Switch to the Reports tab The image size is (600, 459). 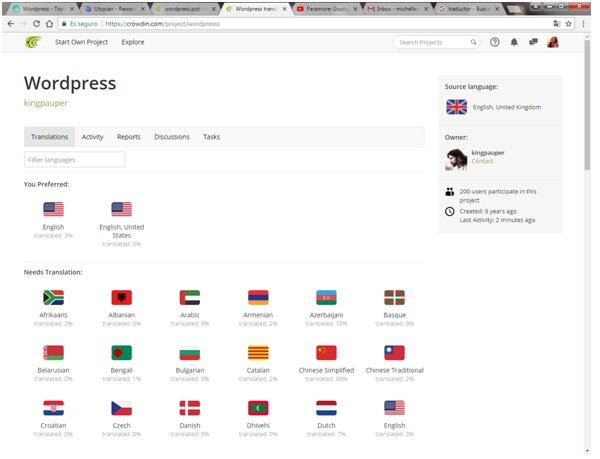point(129,137)
